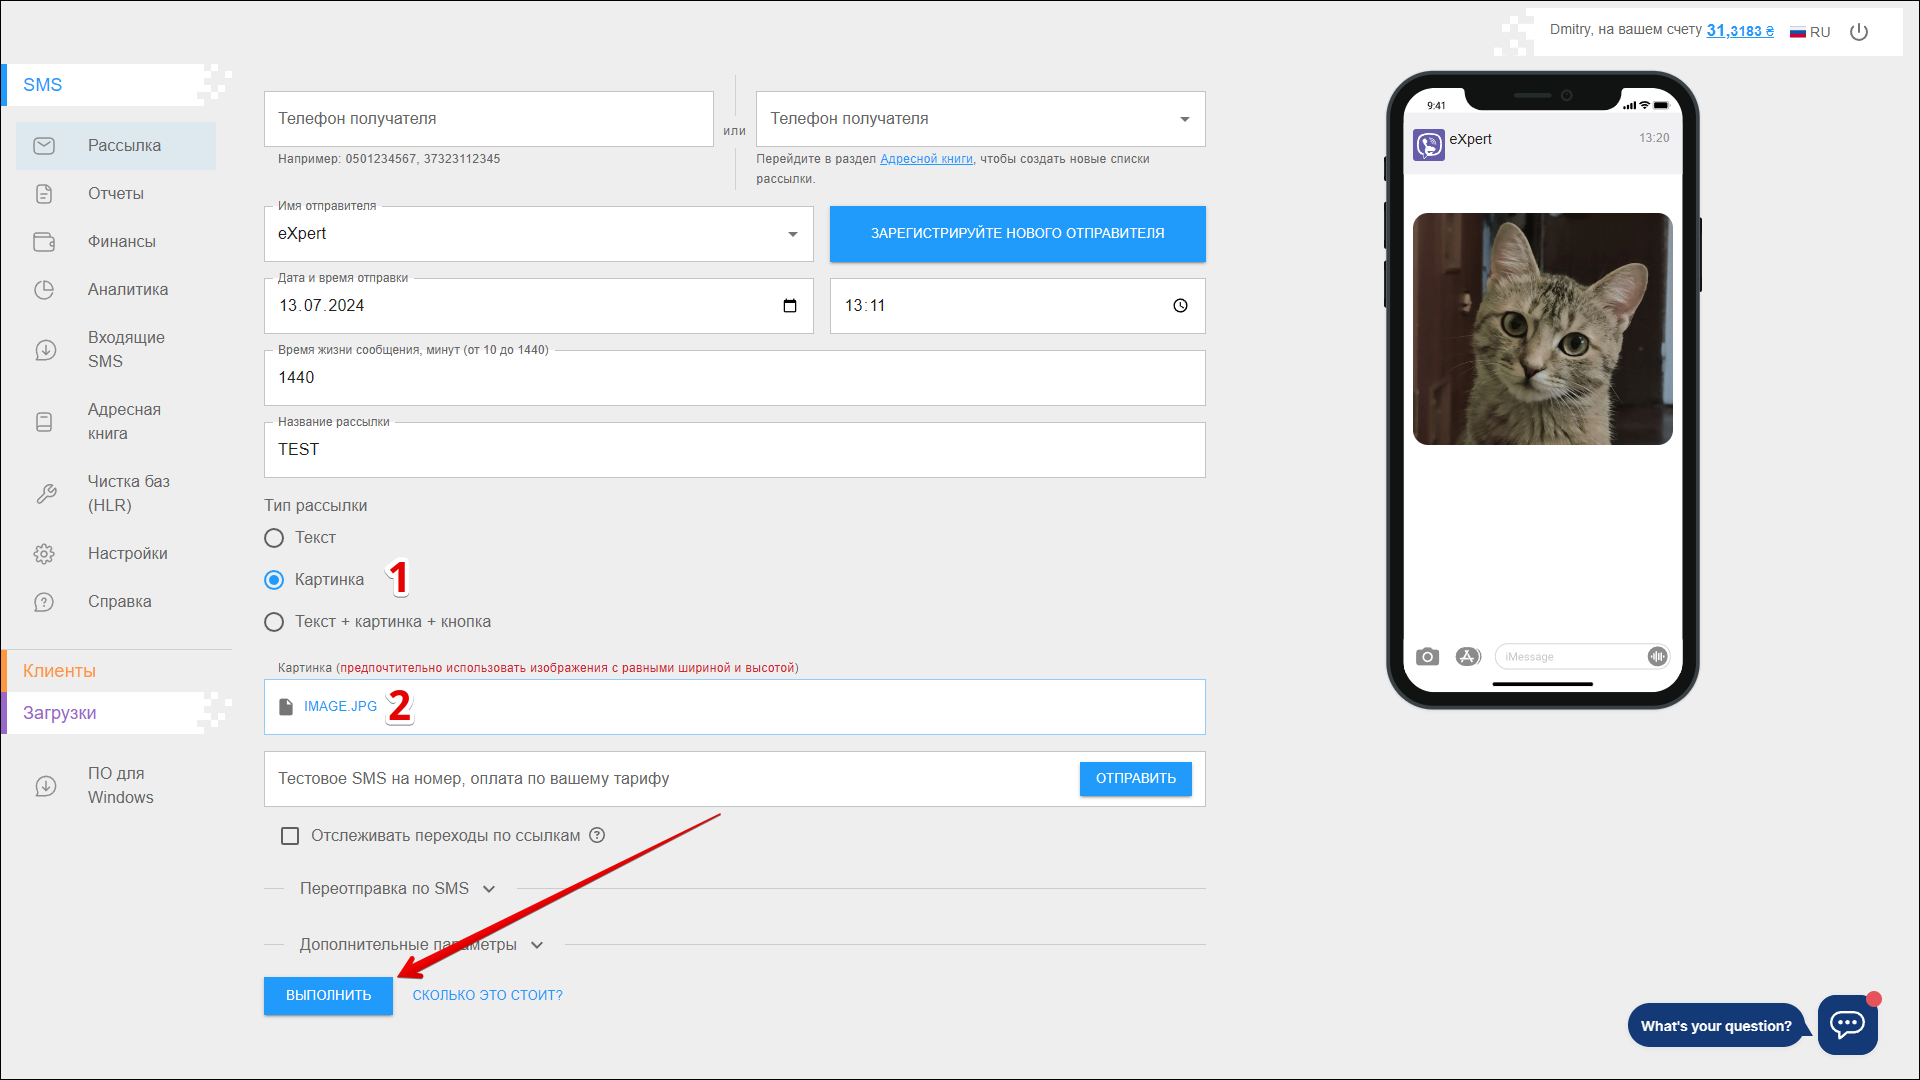Click the ВЫПОЛНИТЬ button
The width and height of the screenshot is (1920, 1080).
pos(328,995)
